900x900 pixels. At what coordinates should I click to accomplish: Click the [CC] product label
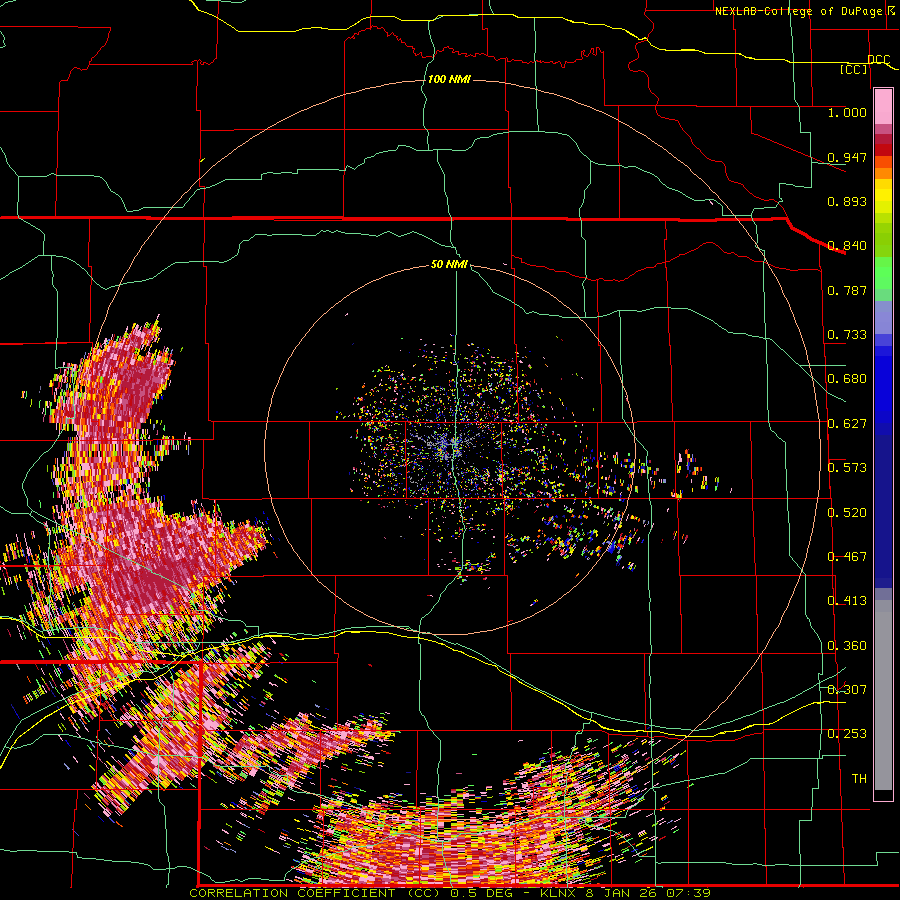pos(853,69)
